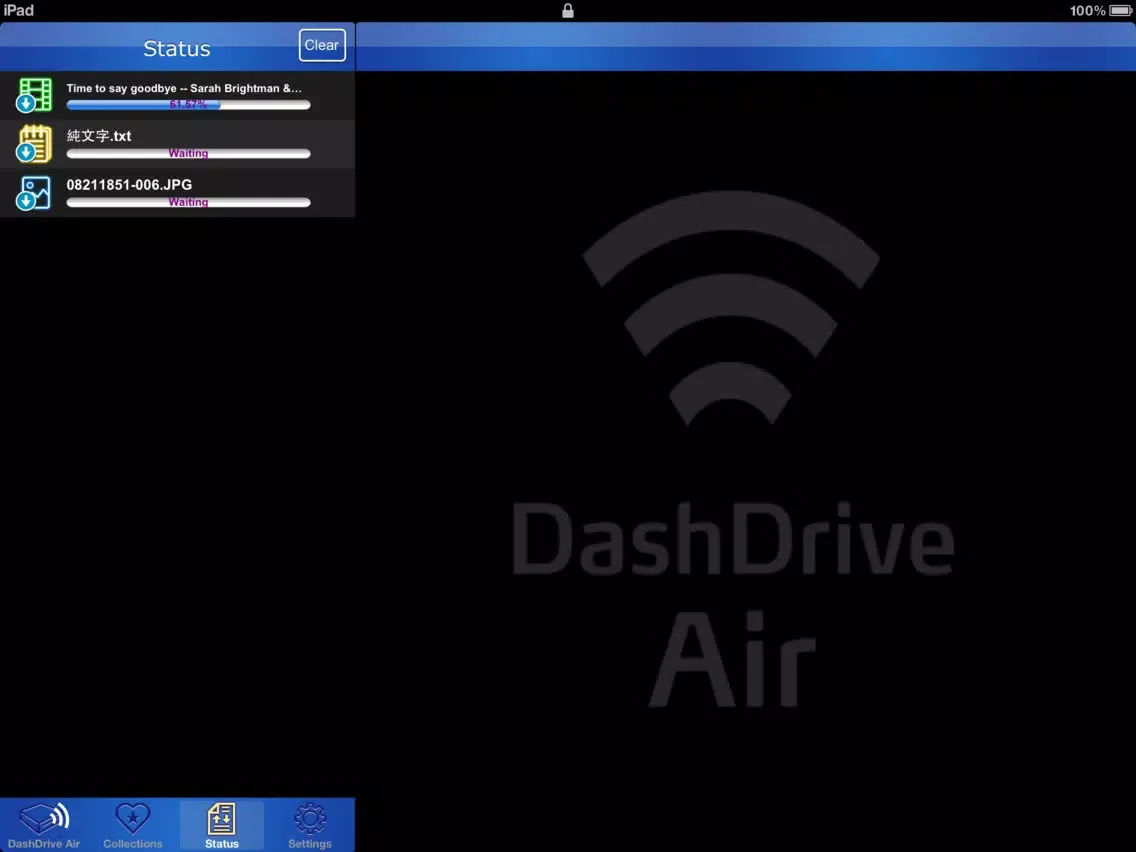Click the progress bar showing 61.57%
The width and height of the screenshot is (1136, 852).
tap(188, 105)
